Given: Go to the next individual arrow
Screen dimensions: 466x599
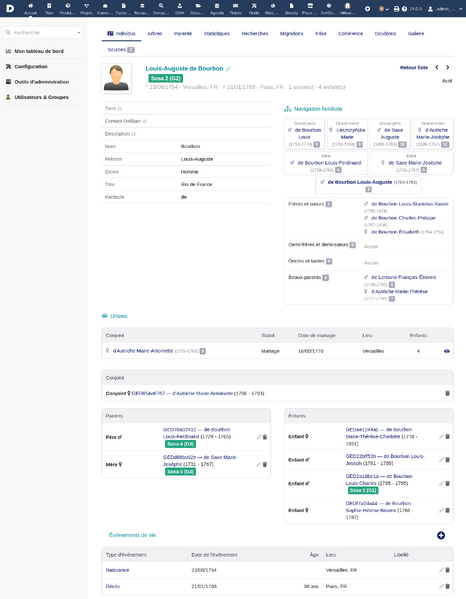Looking at the screenshot, I should (448, 67).
